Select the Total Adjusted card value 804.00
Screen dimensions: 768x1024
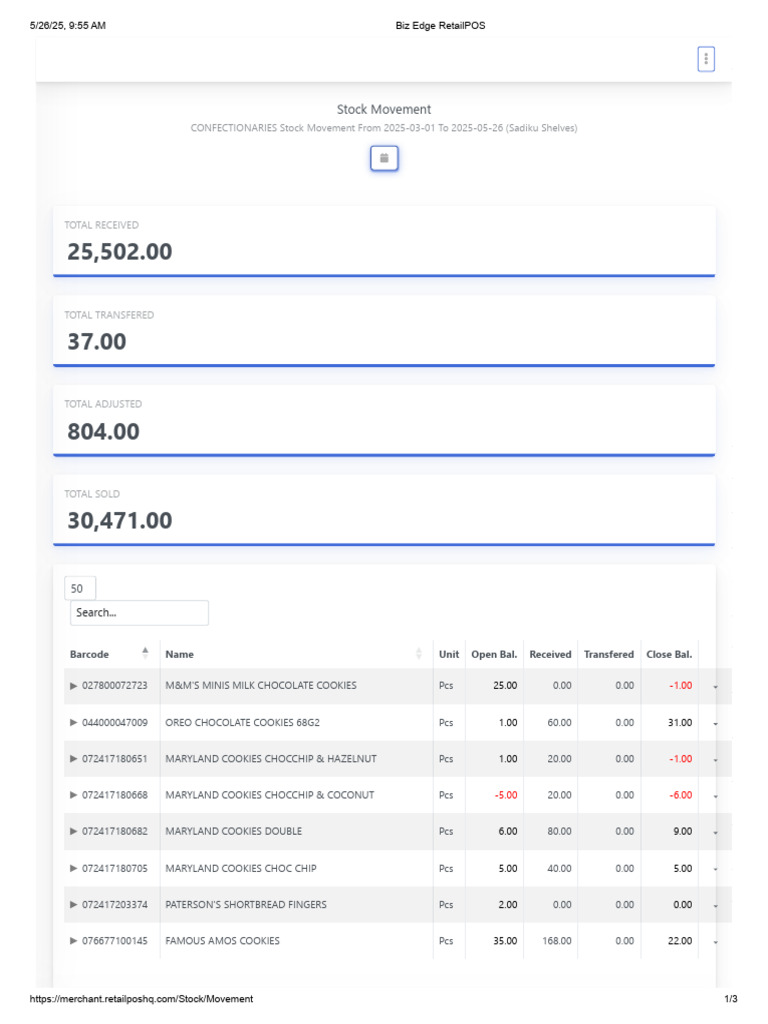pyautogui.click(x=103, y=431)
